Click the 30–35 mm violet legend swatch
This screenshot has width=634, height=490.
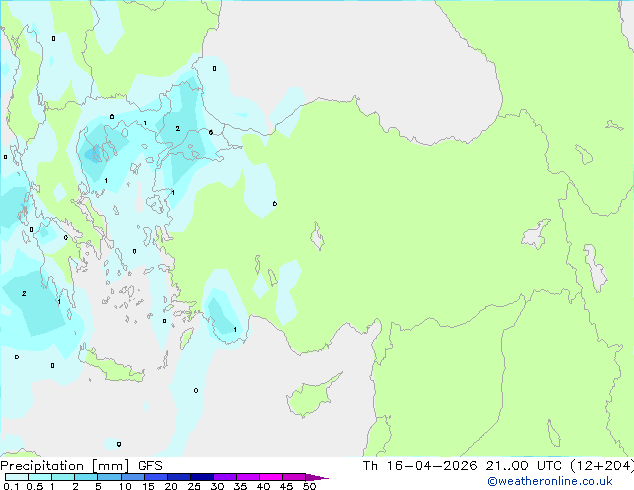tap(225, 477)
